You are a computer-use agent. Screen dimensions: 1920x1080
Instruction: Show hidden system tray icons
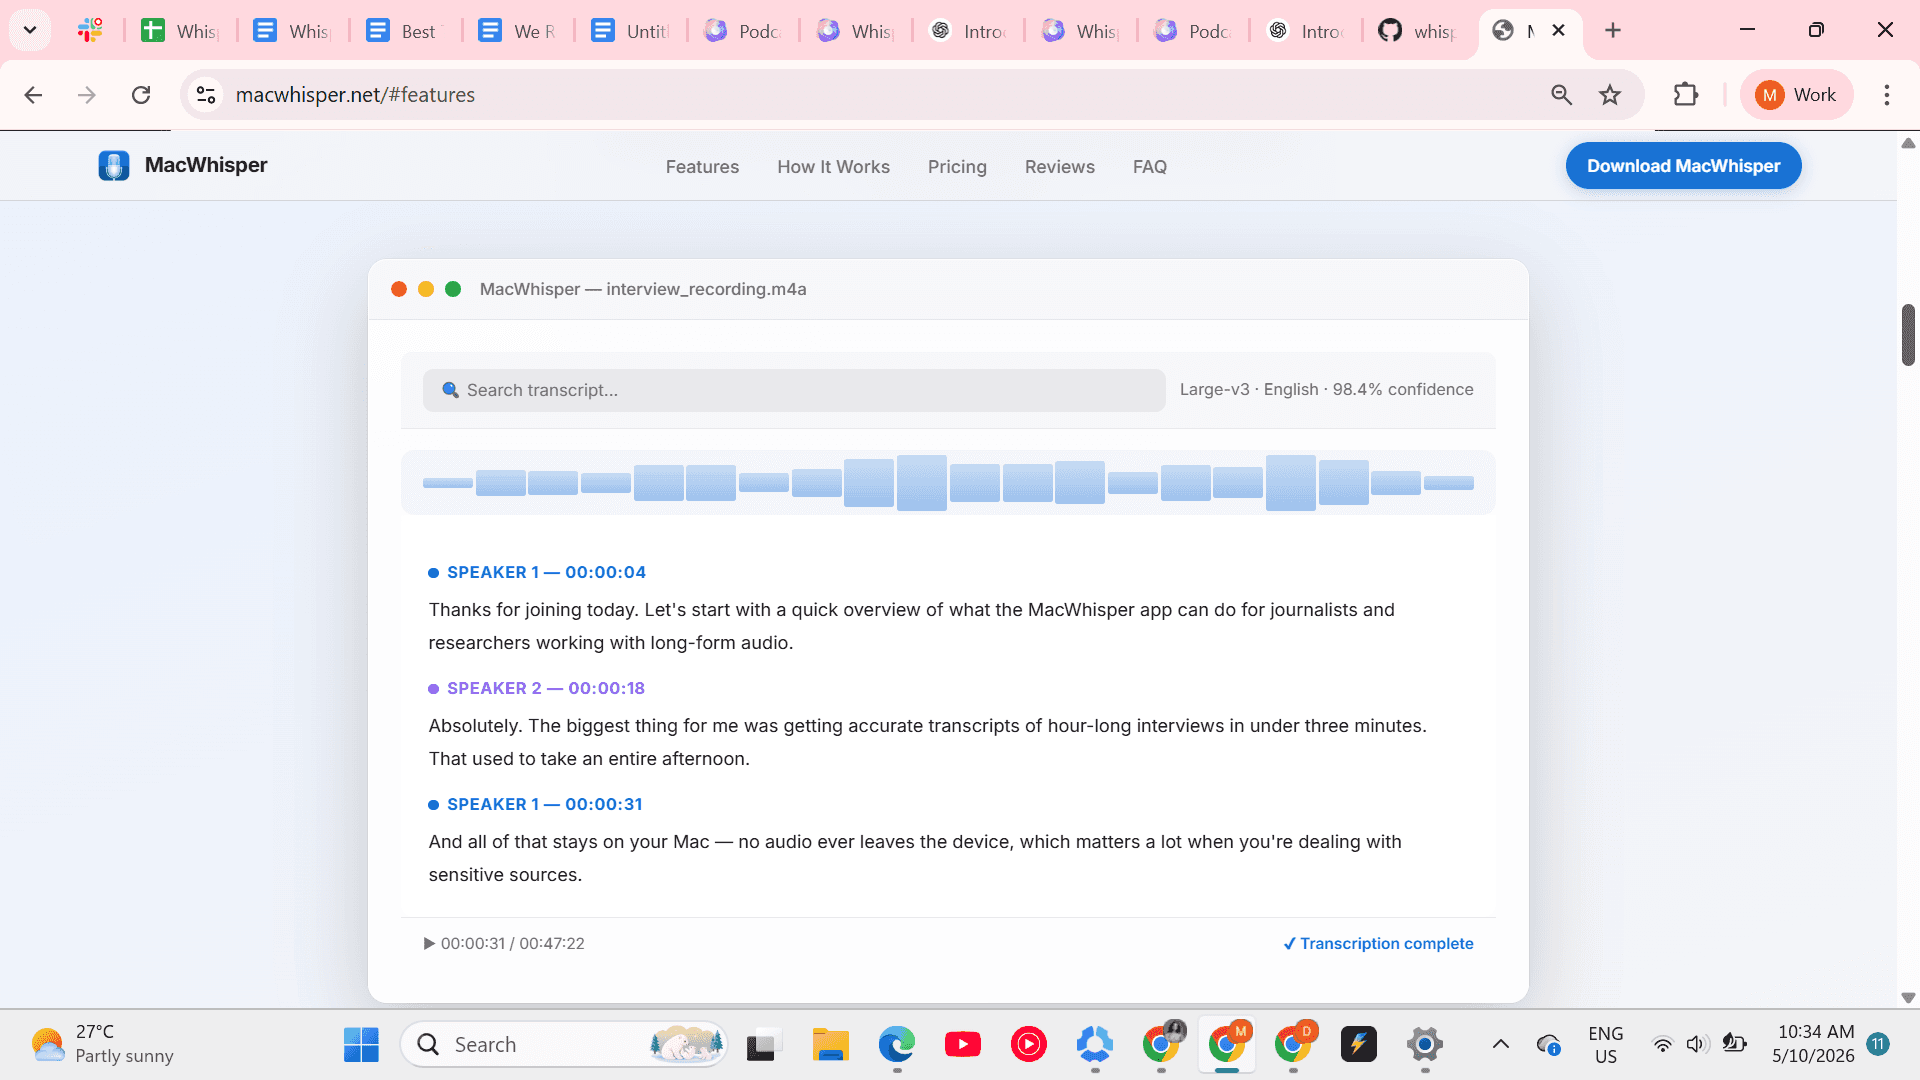point(1500,1045)
